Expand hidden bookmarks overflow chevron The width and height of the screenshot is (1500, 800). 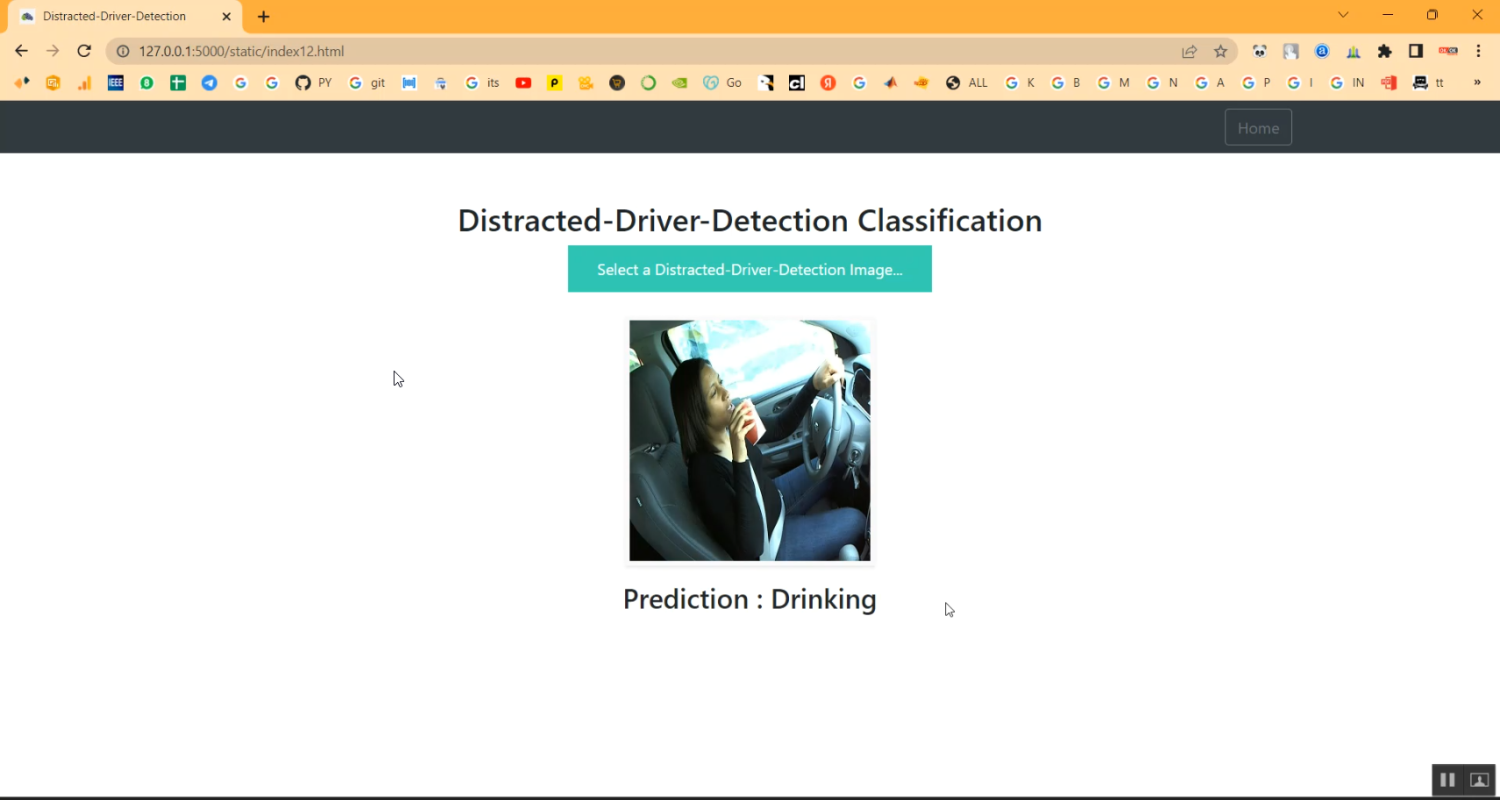tap(1477, 83)
